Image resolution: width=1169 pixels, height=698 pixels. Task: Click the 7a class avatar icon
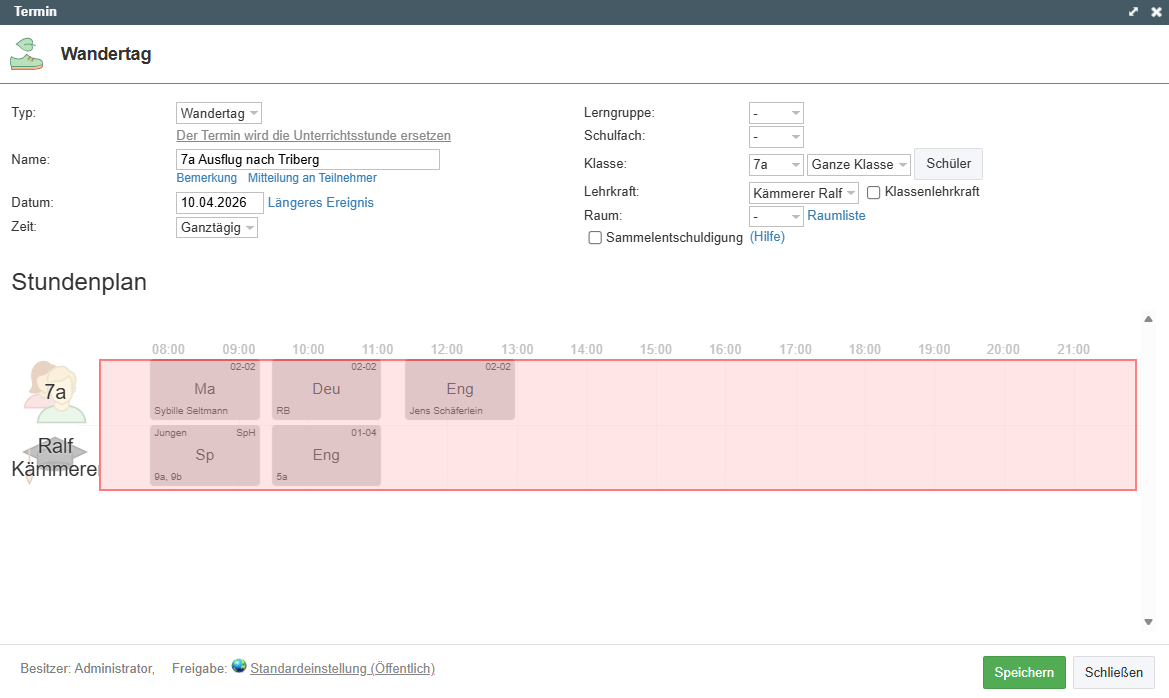pos(55,391)
